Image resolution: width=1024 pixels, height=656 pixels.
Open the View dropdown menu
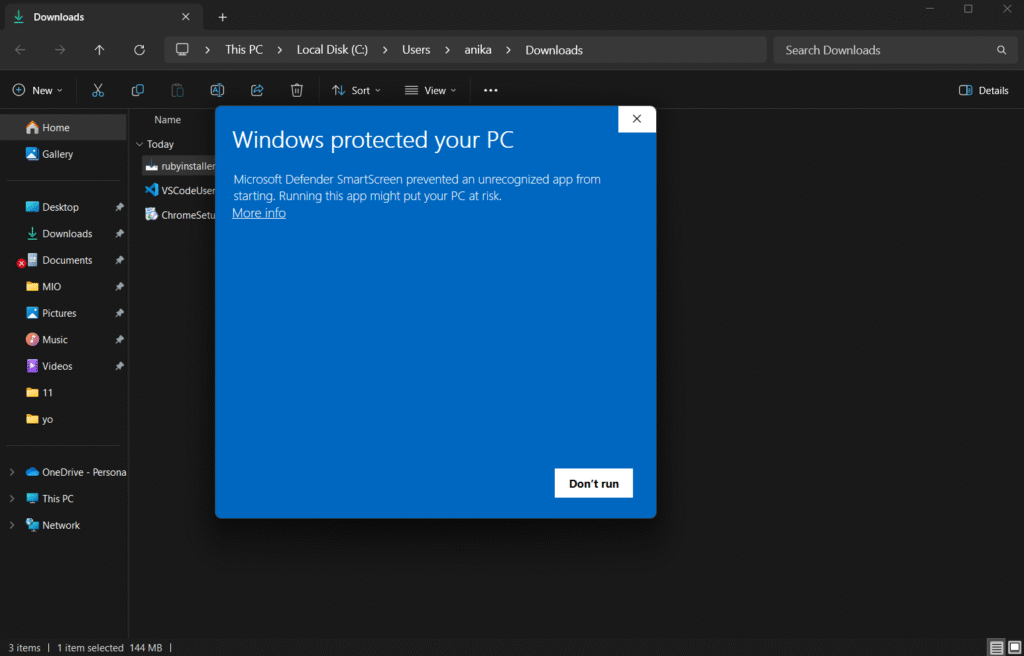(x=430, y=90)
